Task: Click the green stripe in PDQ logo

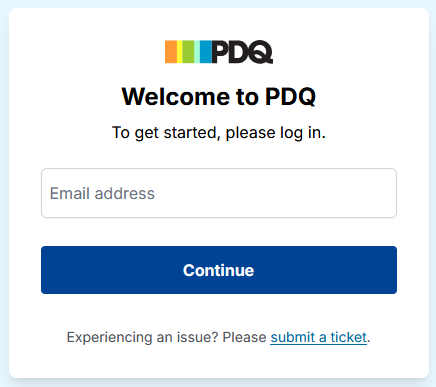Action: 188,52
